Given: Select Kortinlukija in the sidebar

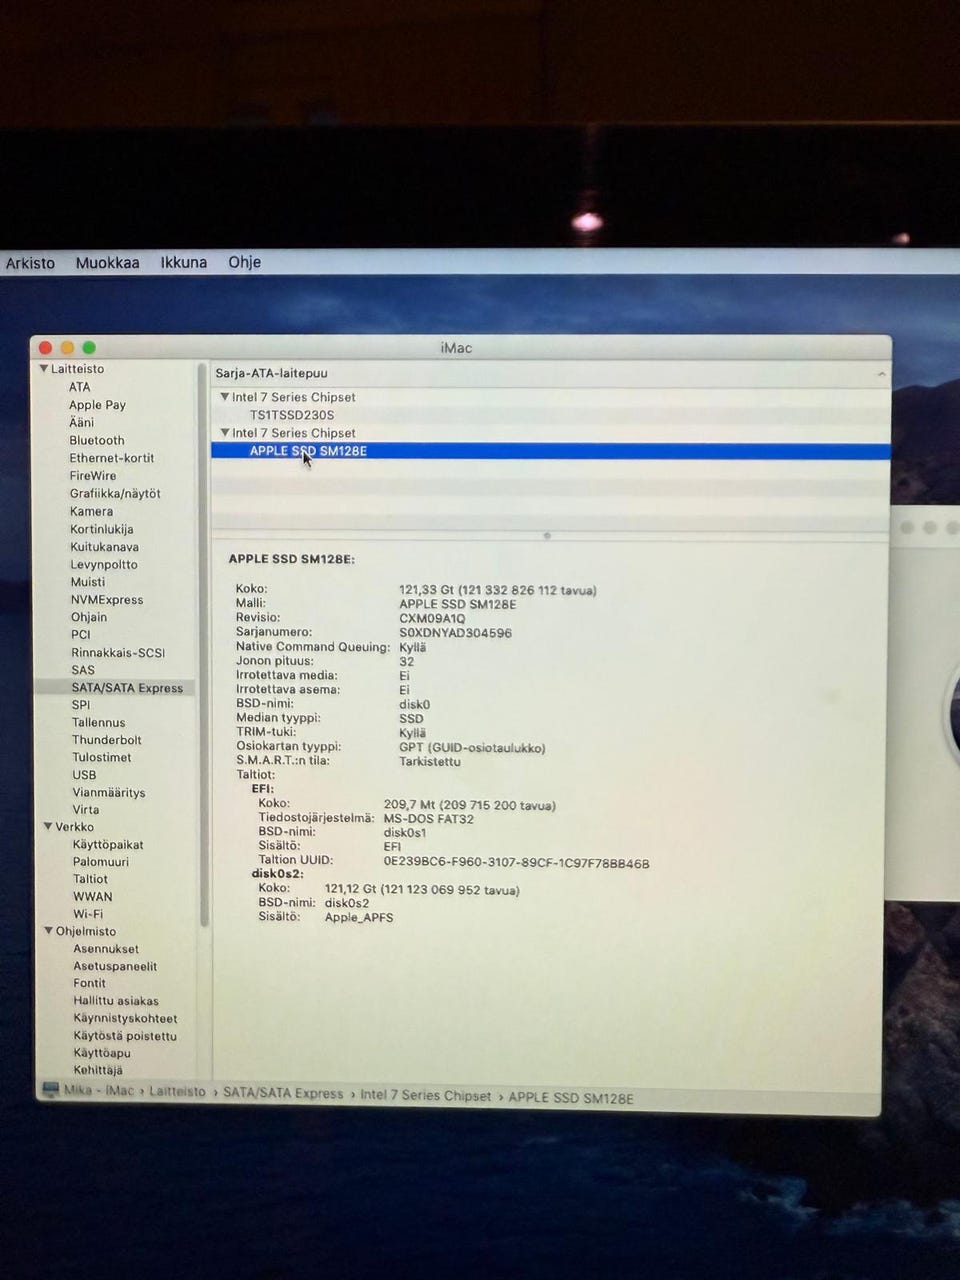Looking at the screenshot, I should (x=101, y=529).
